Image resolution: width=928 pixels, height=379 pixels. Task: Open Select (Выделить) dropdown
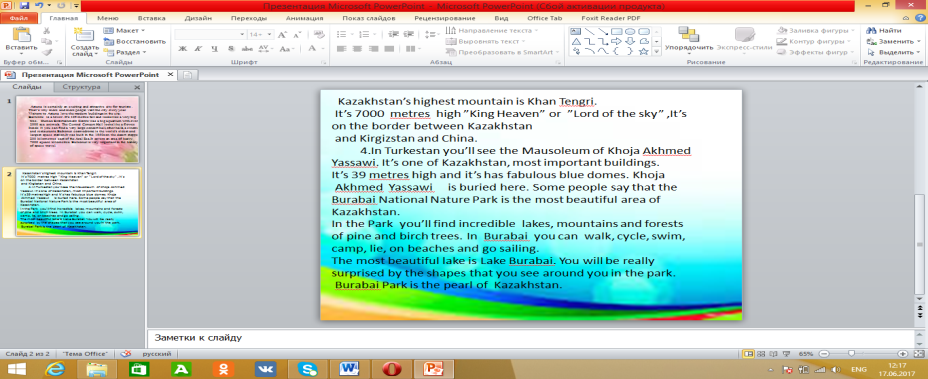click(894, 52)
